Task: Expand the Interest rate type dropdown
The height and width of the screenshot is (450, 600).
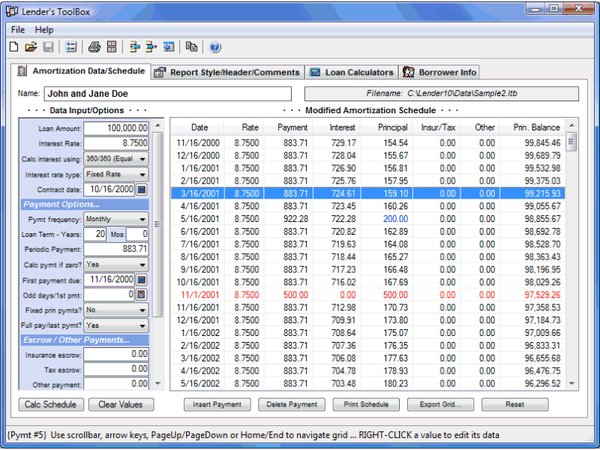Action: point(142,173)
